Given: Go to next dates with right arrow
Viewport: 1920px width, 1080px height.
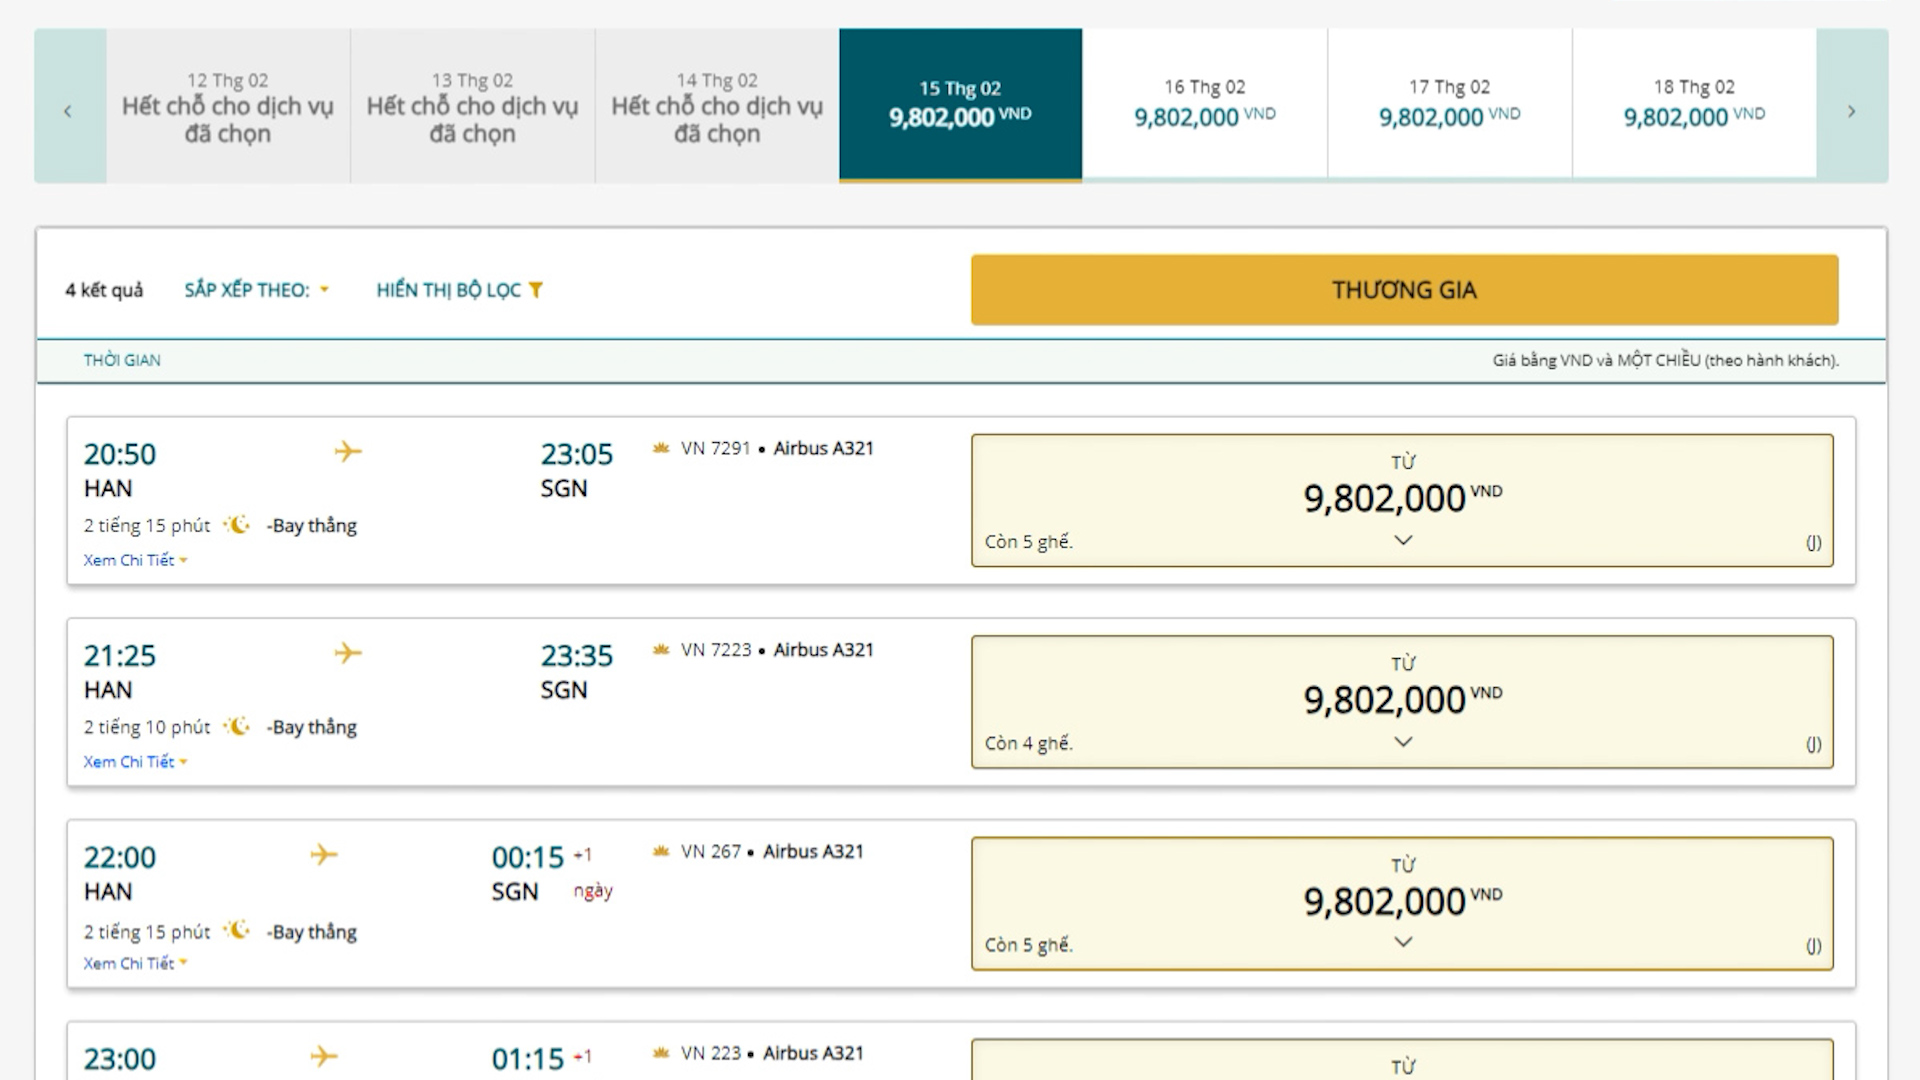Looking at the screenshot, I should tap(1852, 106).
